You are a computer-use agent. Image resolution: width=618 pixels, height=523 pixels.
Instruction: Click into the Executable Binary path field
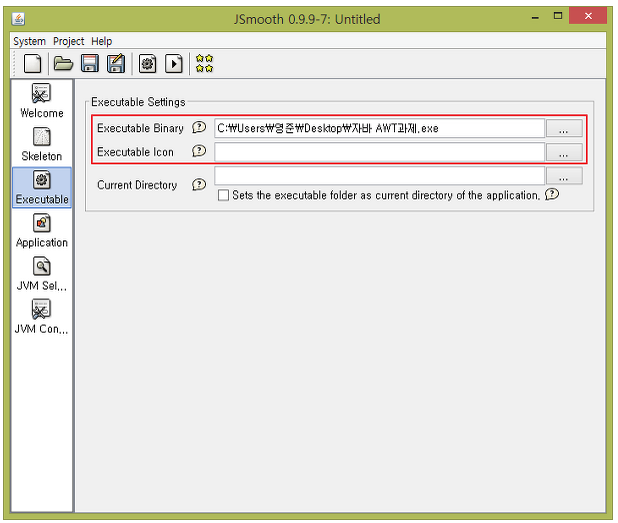coord(380,128)
